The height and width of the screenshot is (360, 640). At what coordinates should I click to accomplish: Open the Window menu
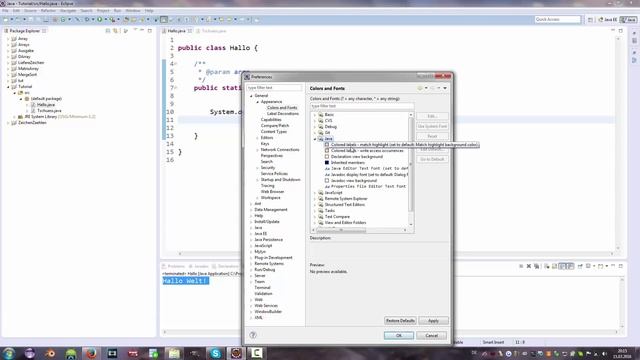(133, 10)
